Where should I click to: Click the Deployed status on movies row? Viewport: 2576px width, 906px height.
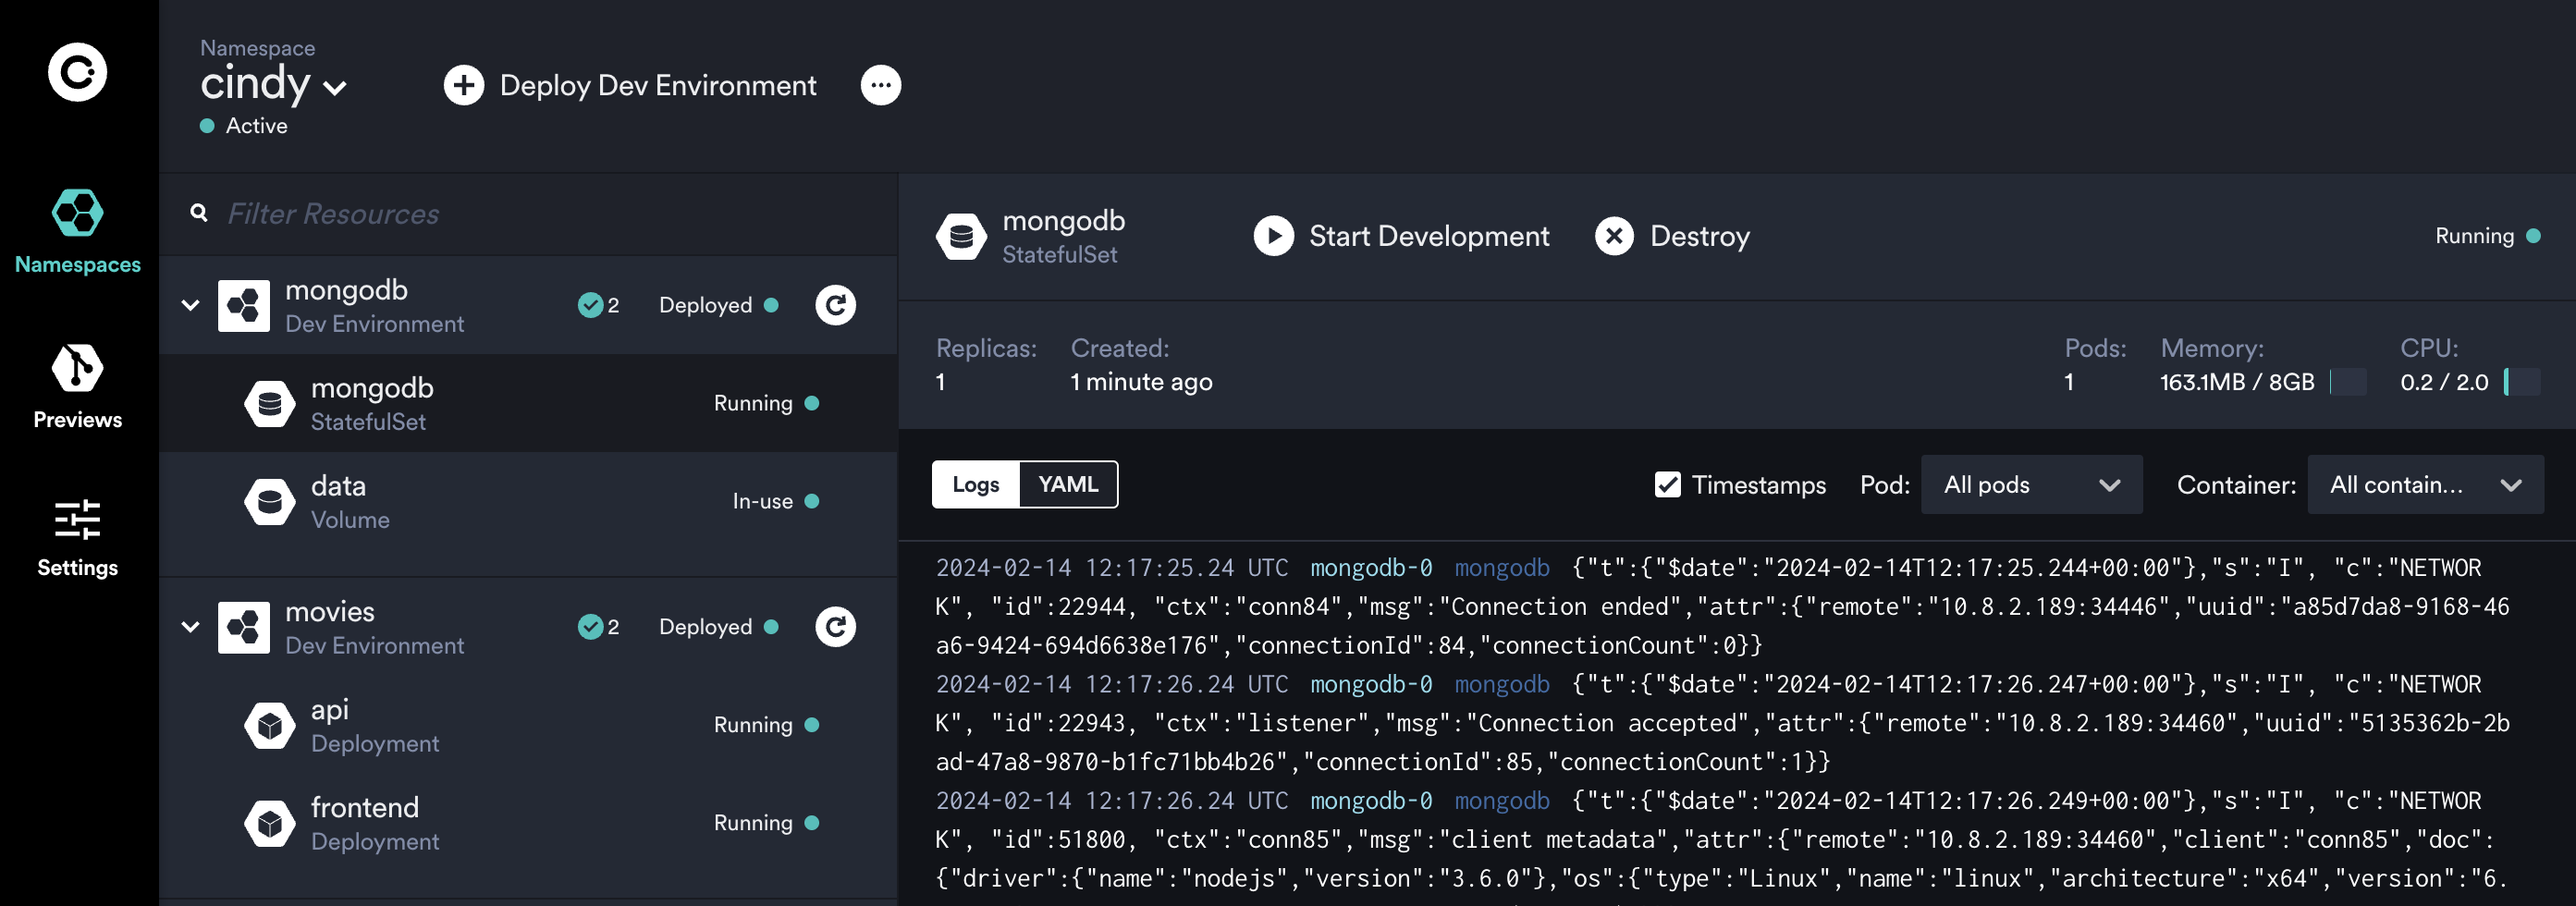point(718,627)
